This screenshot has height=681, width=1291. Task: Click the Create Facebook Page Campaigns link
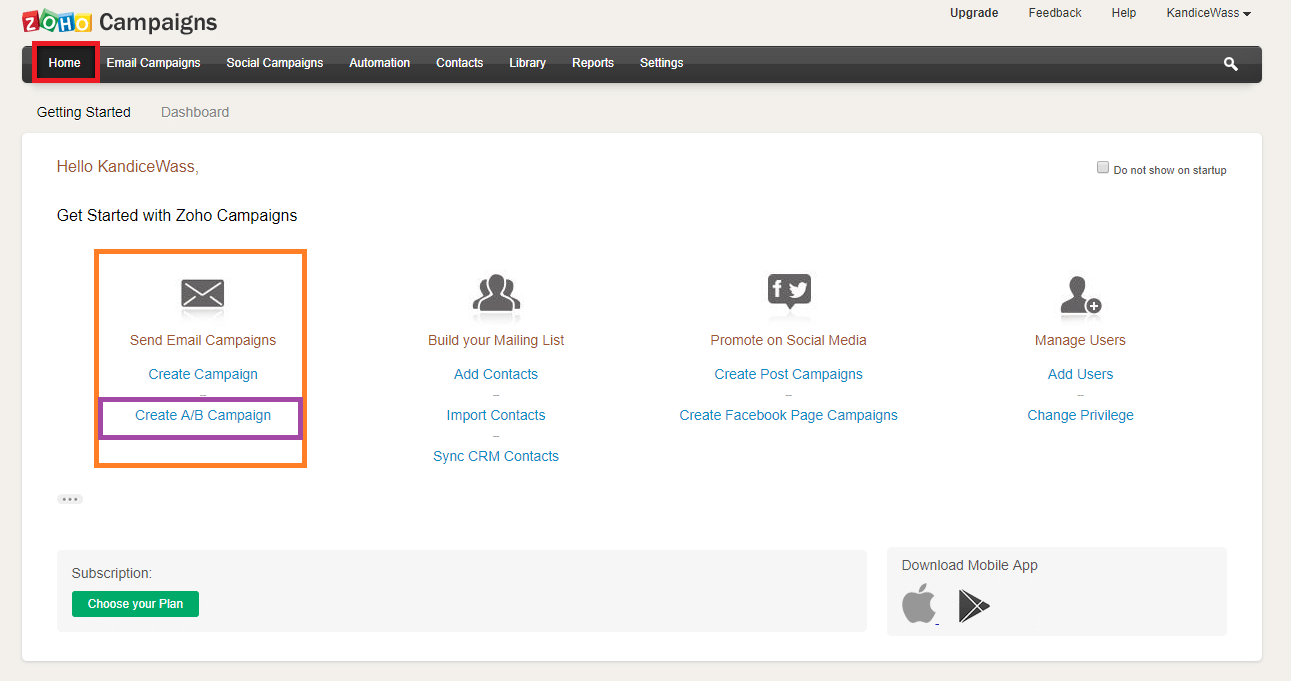789,415
